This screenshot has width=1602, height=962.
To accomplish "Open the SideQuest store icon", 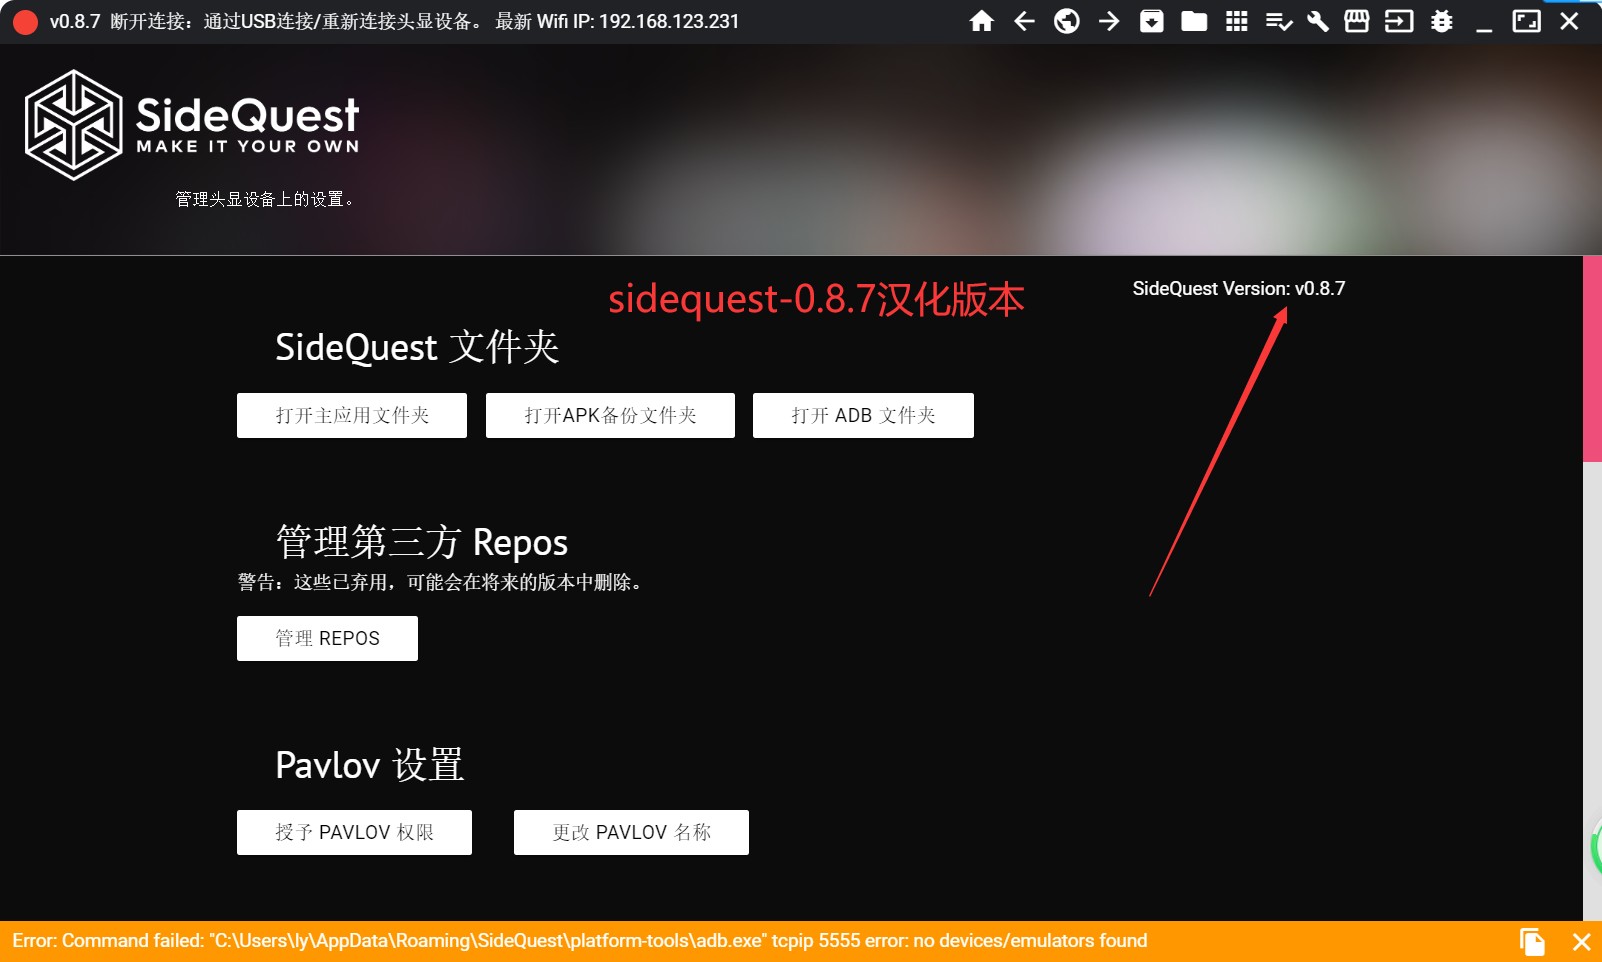I will click(1357, 21).
